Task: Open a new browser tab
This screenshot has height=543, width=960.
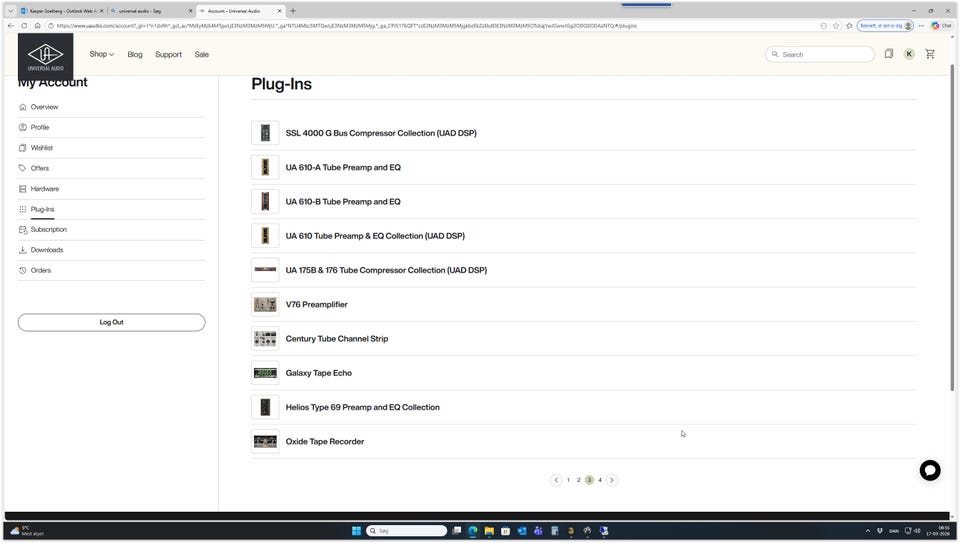Action: click(293, 10)
